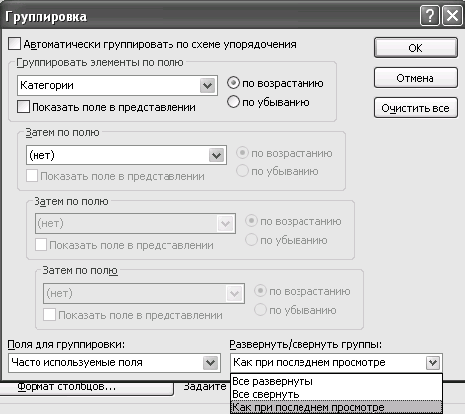Check Показать поле в представлении under first Затем
Image resolution: width=465 pixels, height=414 pixels.
coord(32,176)
